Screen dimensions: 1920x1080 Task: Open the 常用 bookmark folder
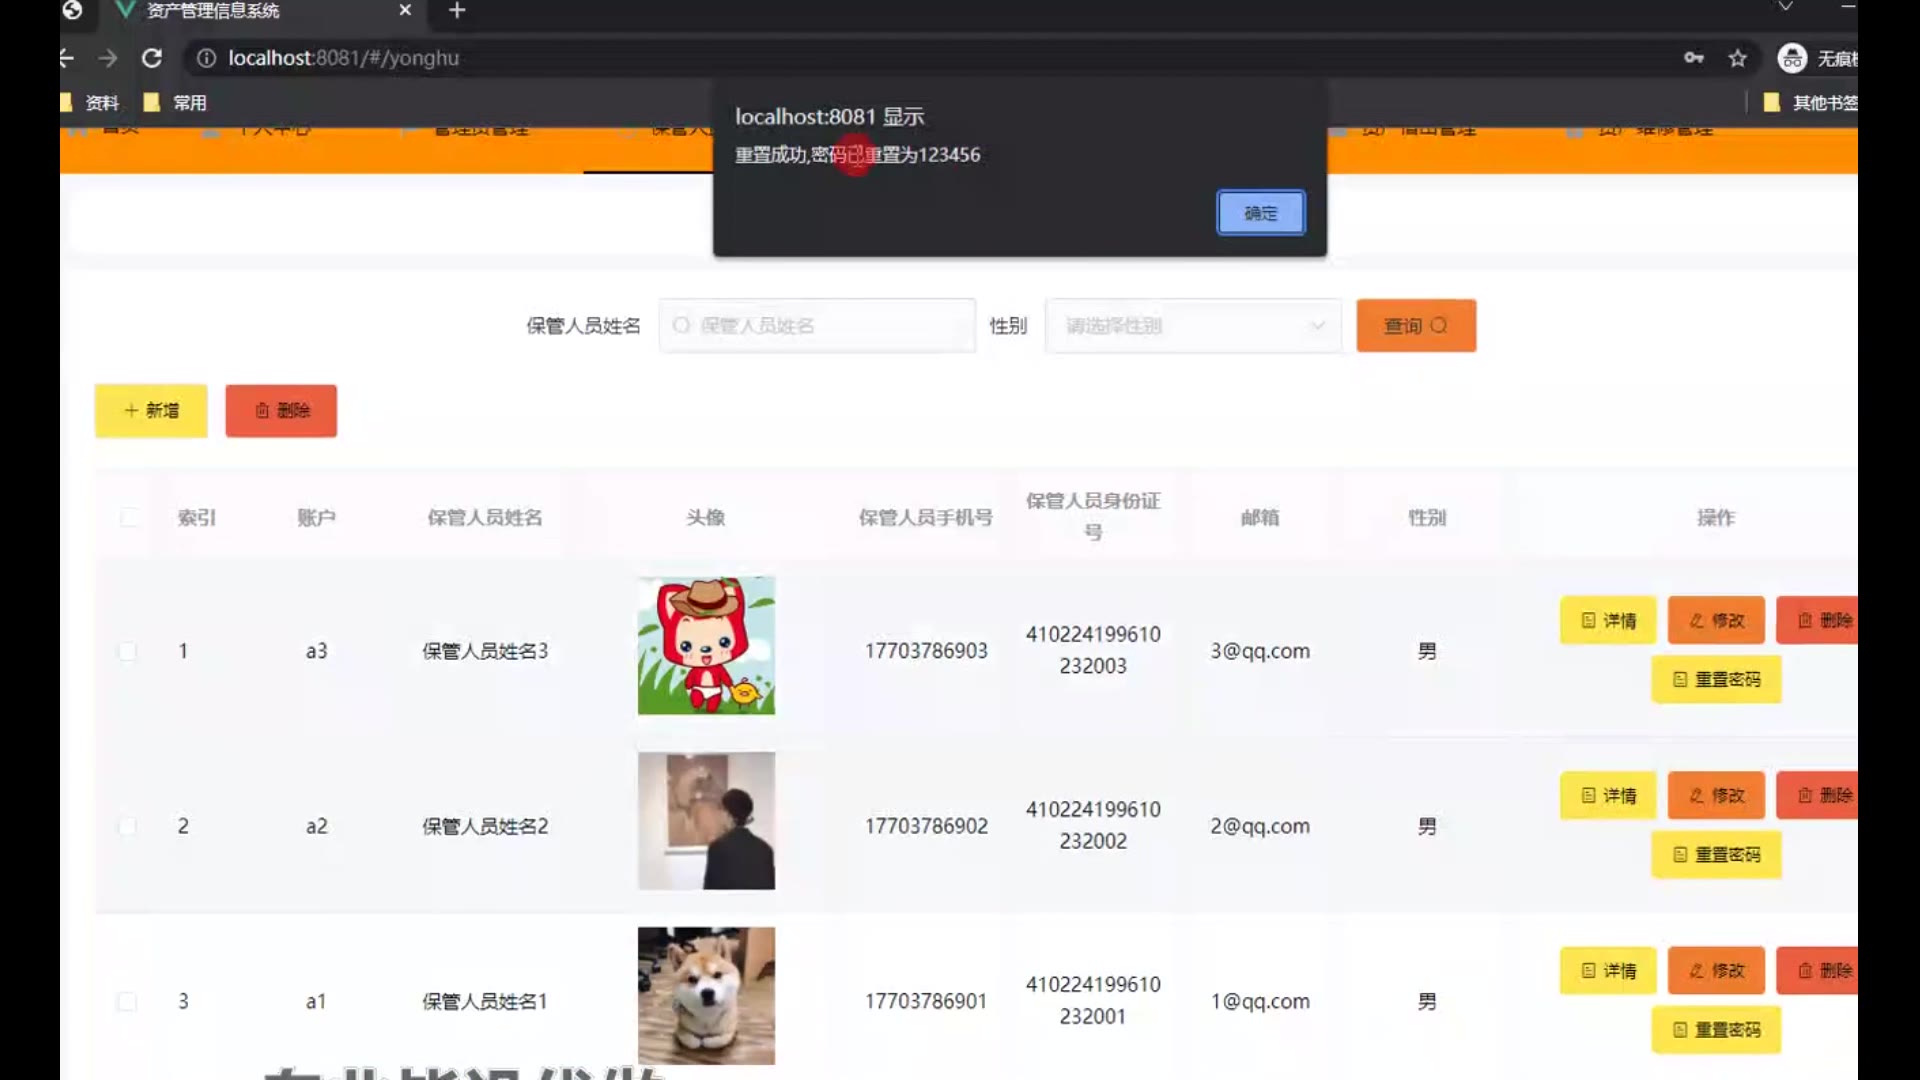coord(176,102)
